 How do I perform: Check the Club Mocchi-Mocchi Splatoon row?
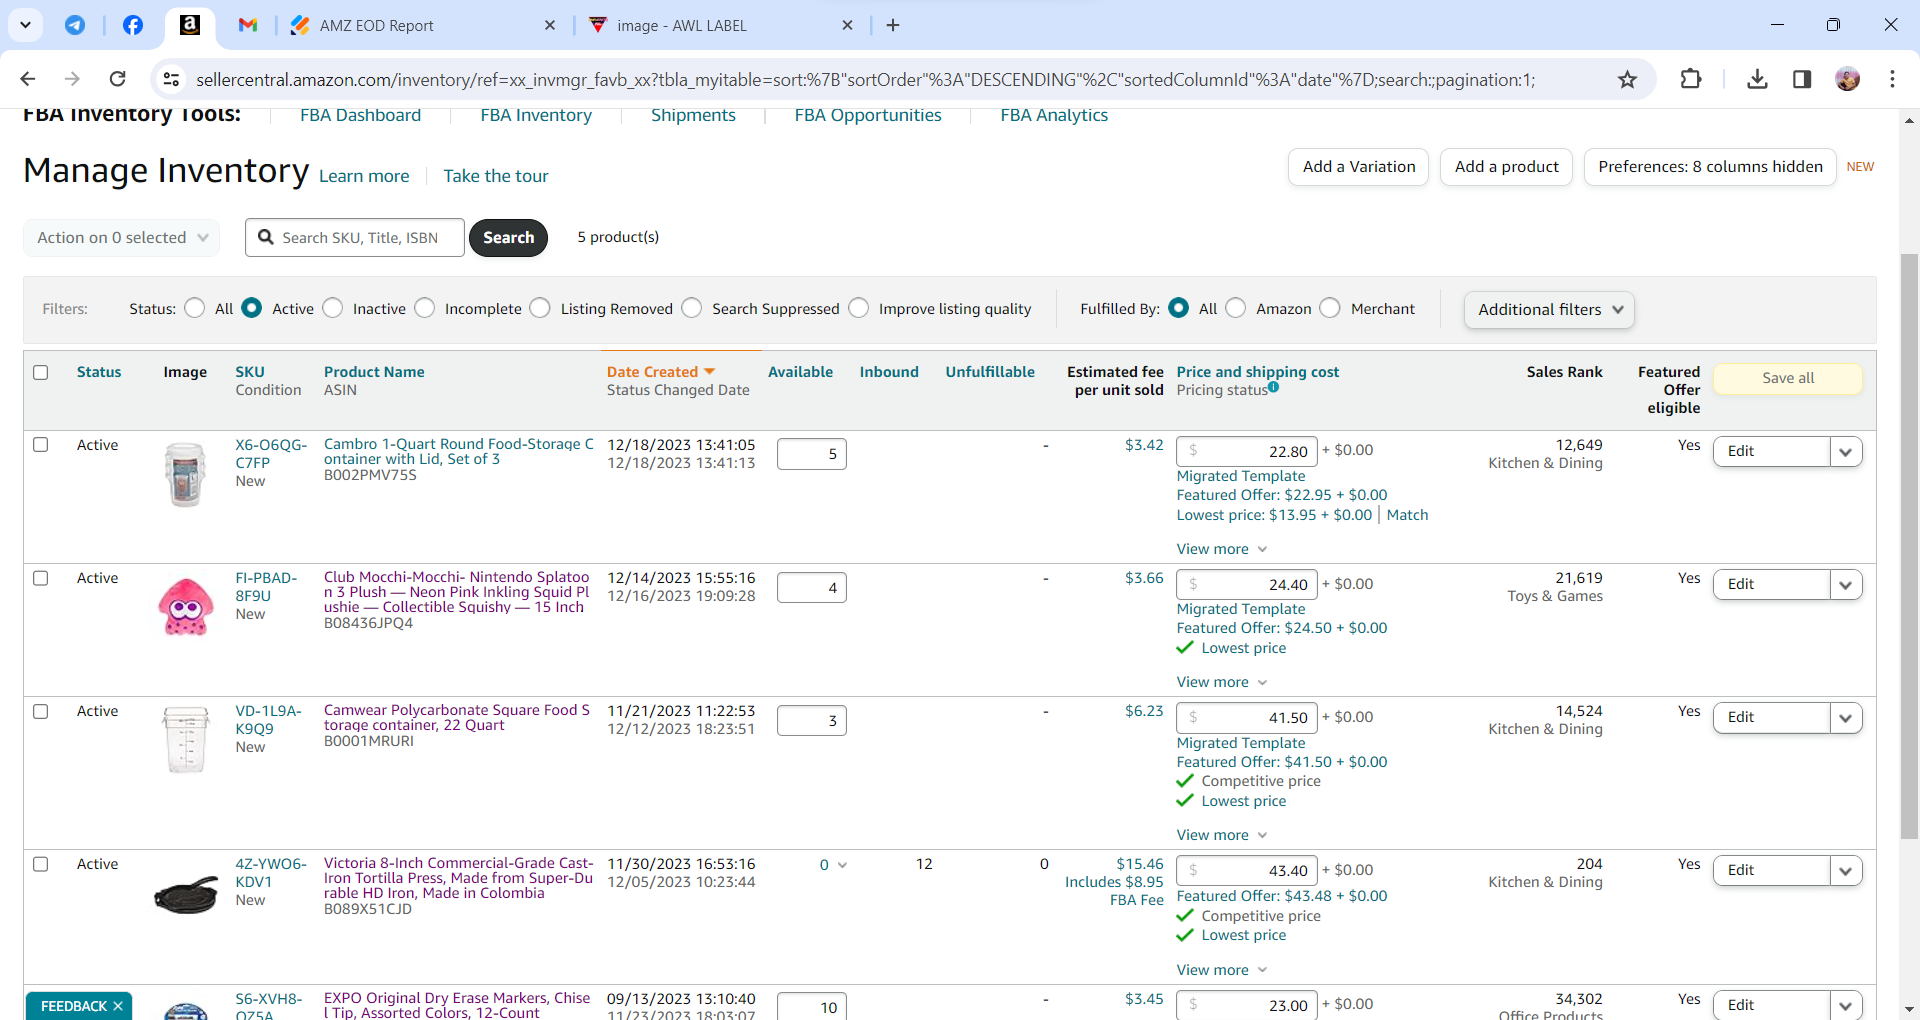pyautogui.click(x=41, y=578)
